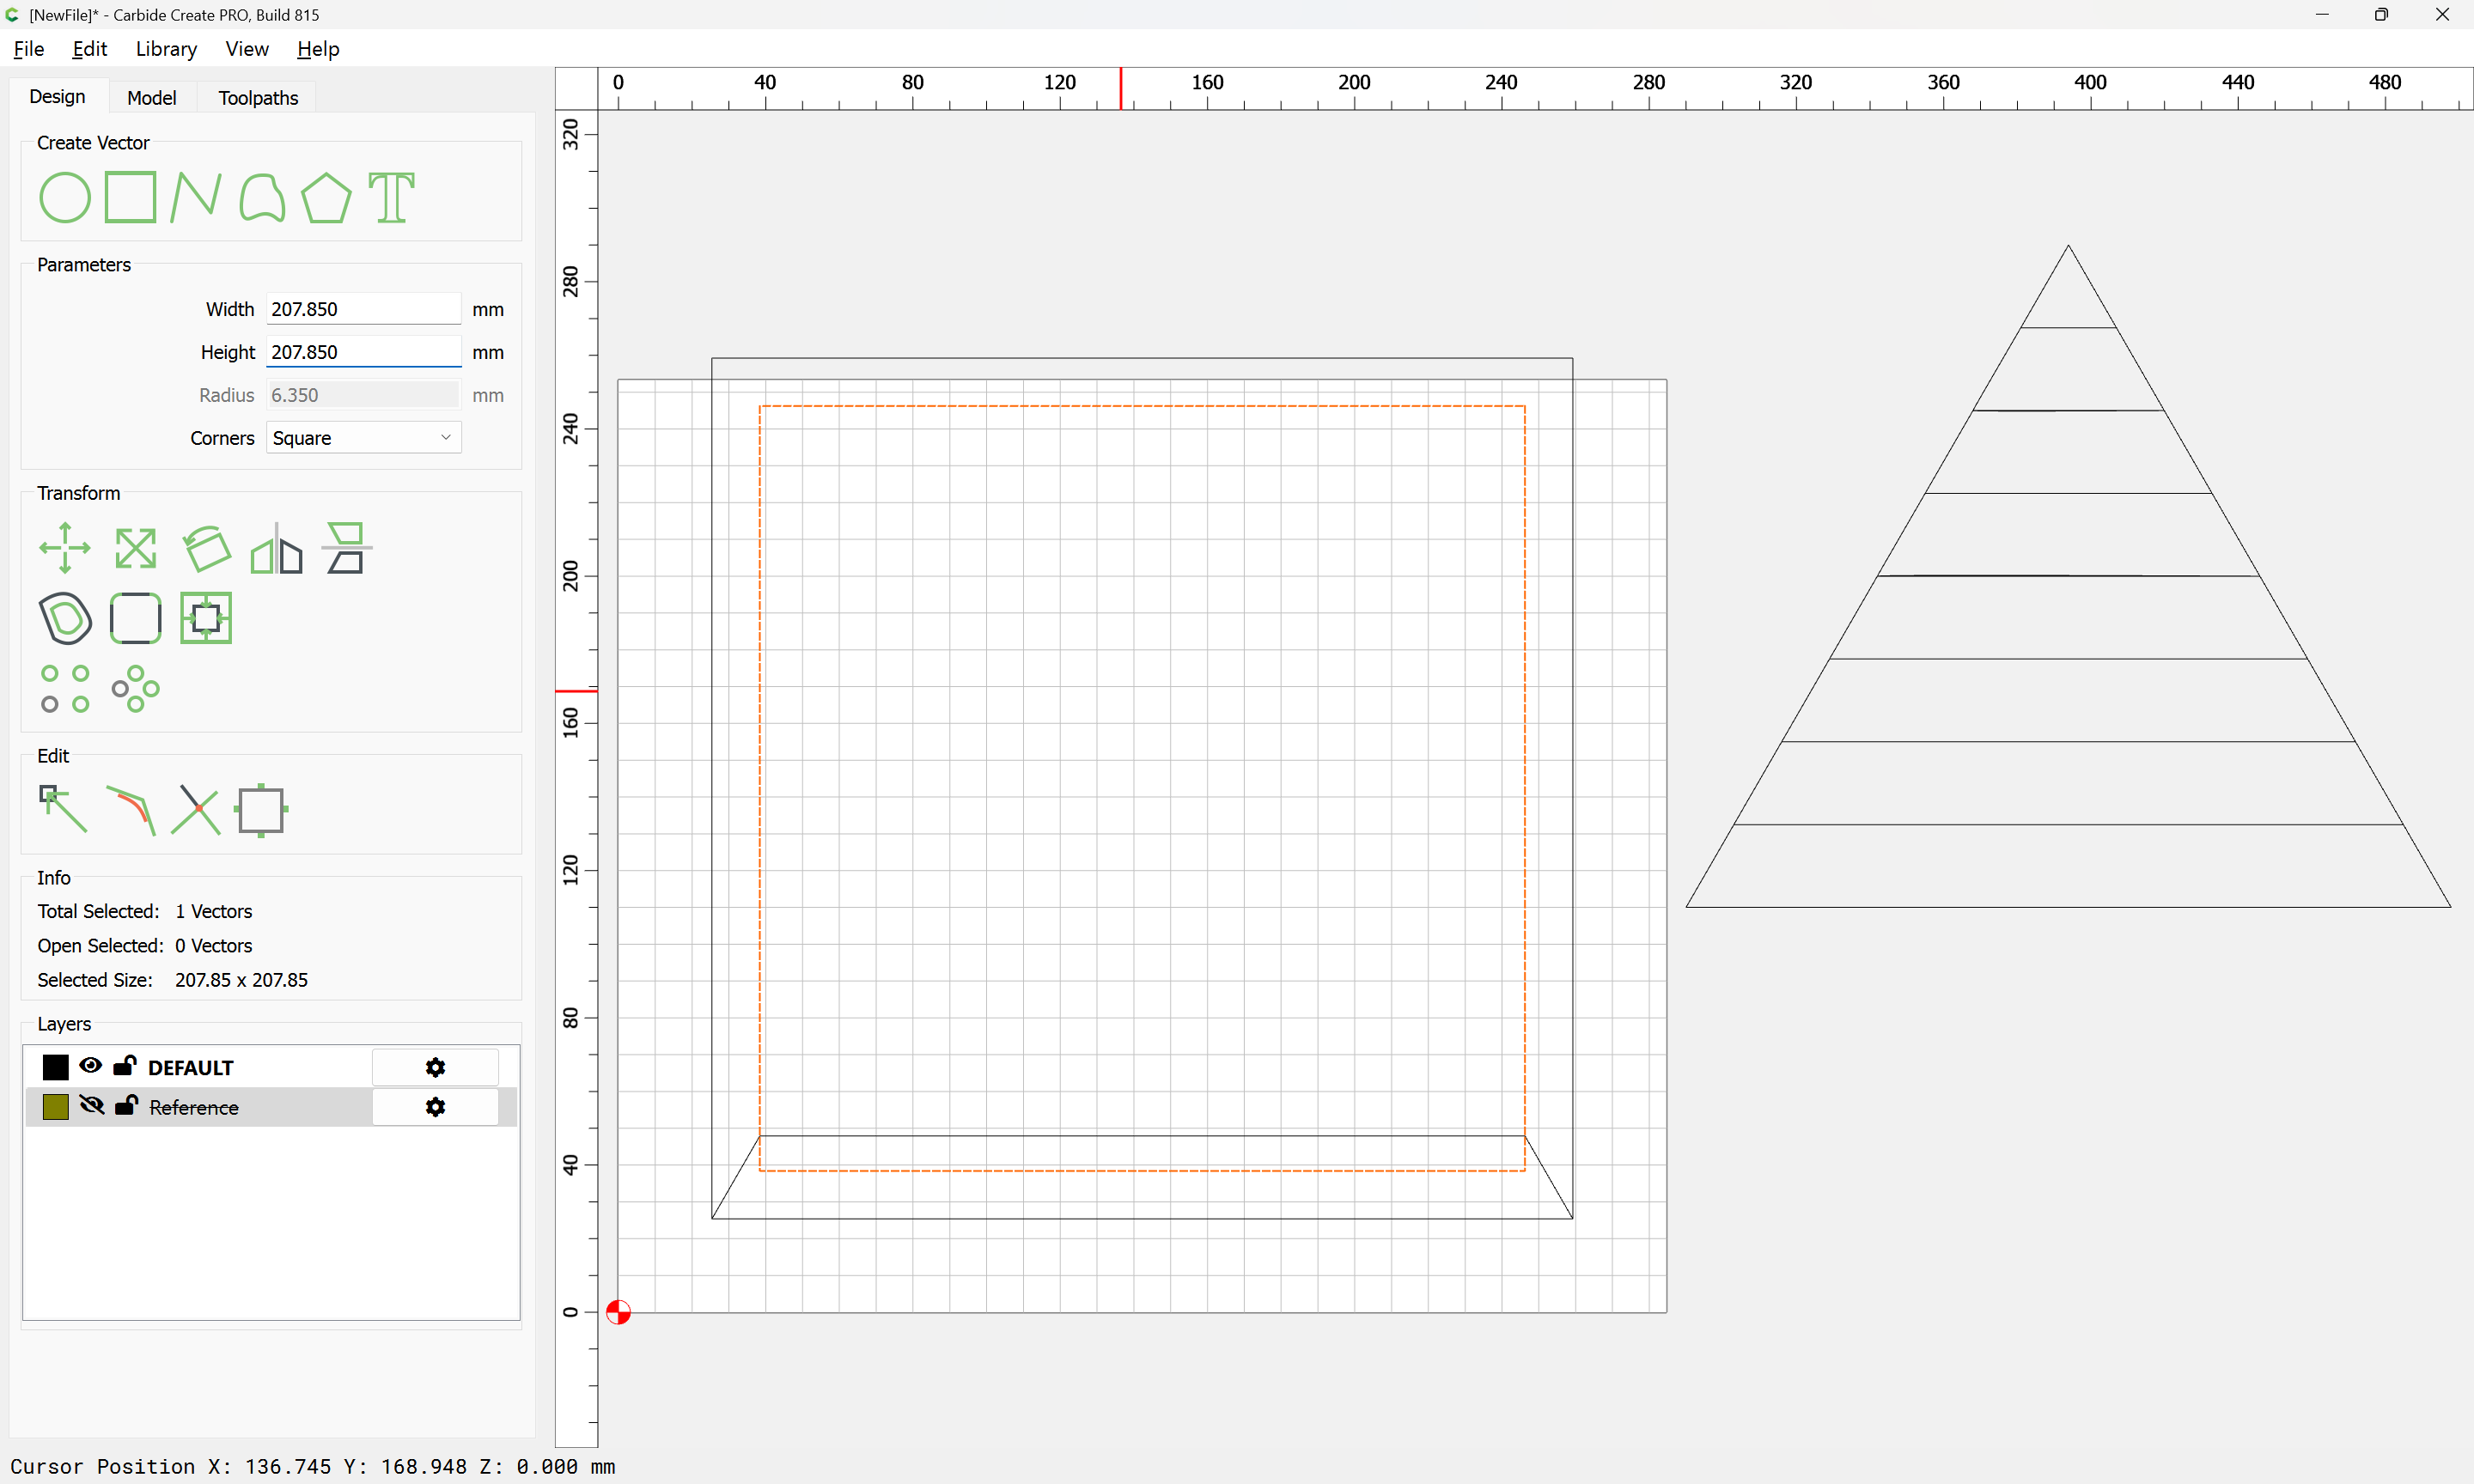The image size is (2474, 1484).
Task: Select the Polygon vector tool
Action: 326,197
